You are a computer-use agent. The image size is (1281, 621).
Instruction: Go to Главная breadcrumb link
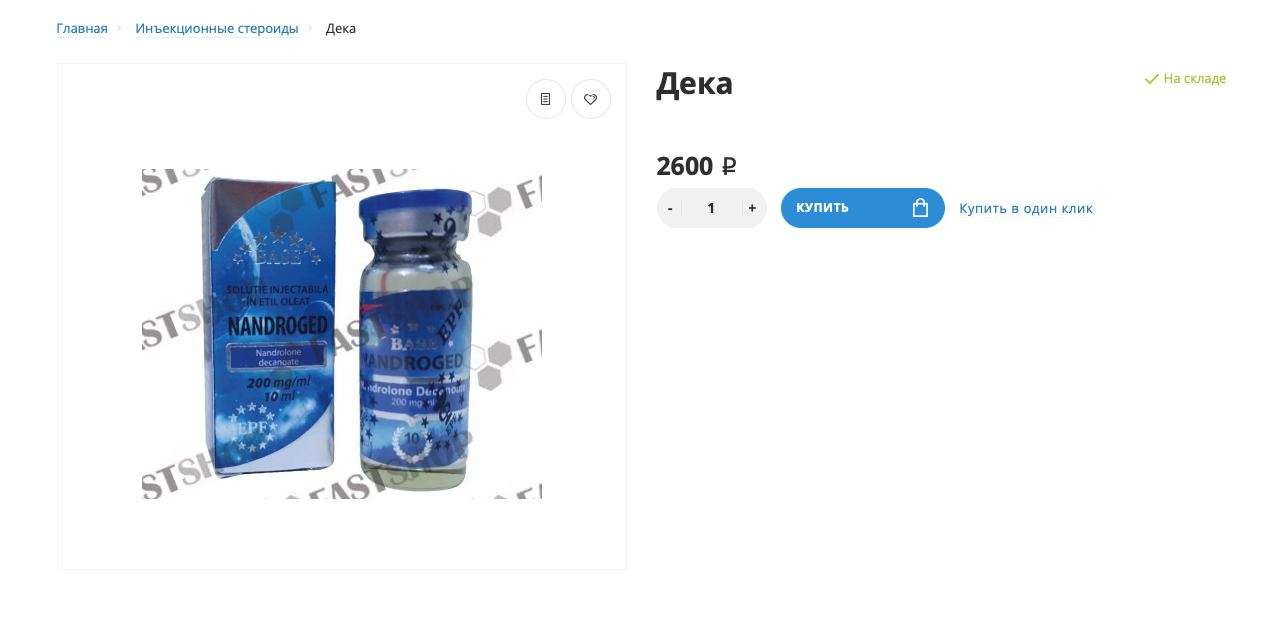82,28
